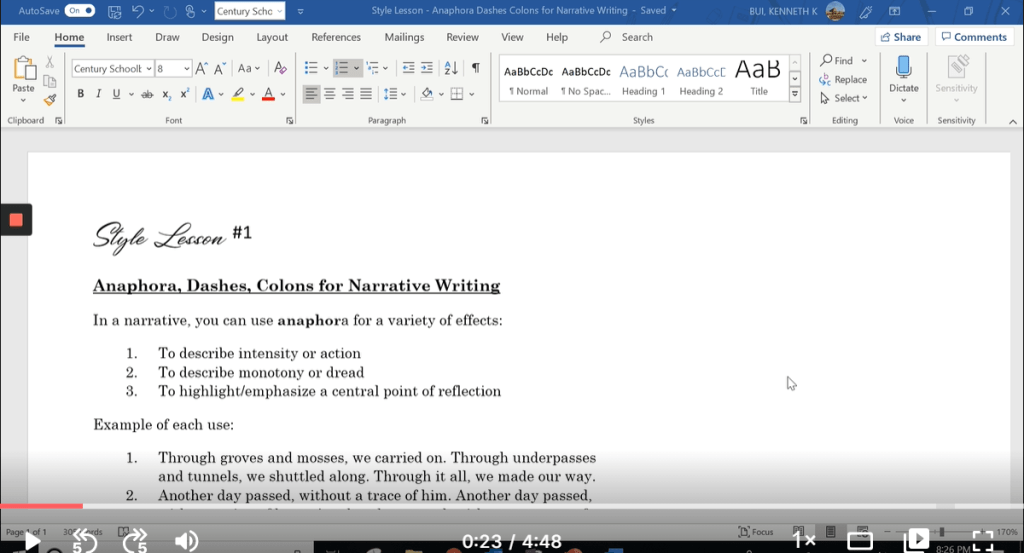
Task: Toggle the Show/Hide paragraph marks icon
Action: pyautogui.click(x=475, y=68)
